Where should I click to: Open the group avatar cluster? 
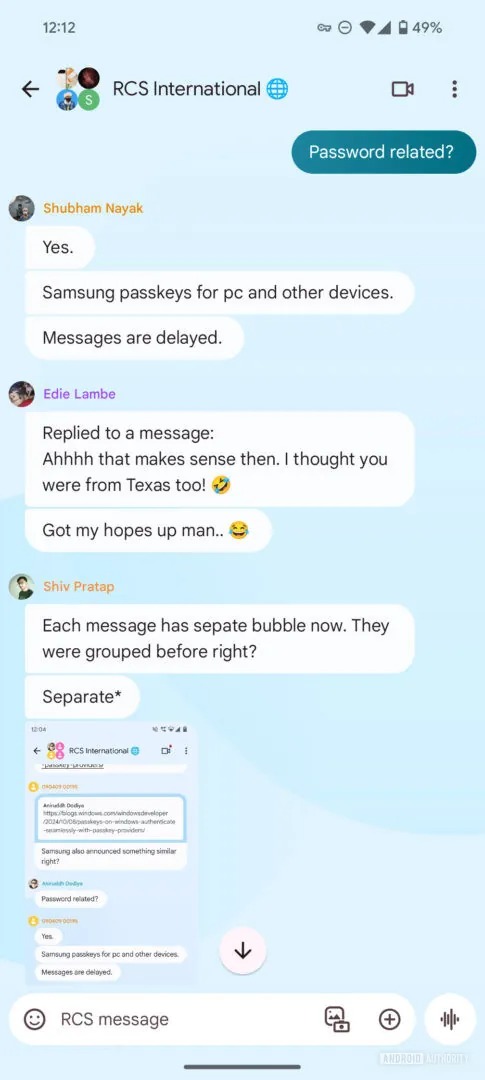78,89
